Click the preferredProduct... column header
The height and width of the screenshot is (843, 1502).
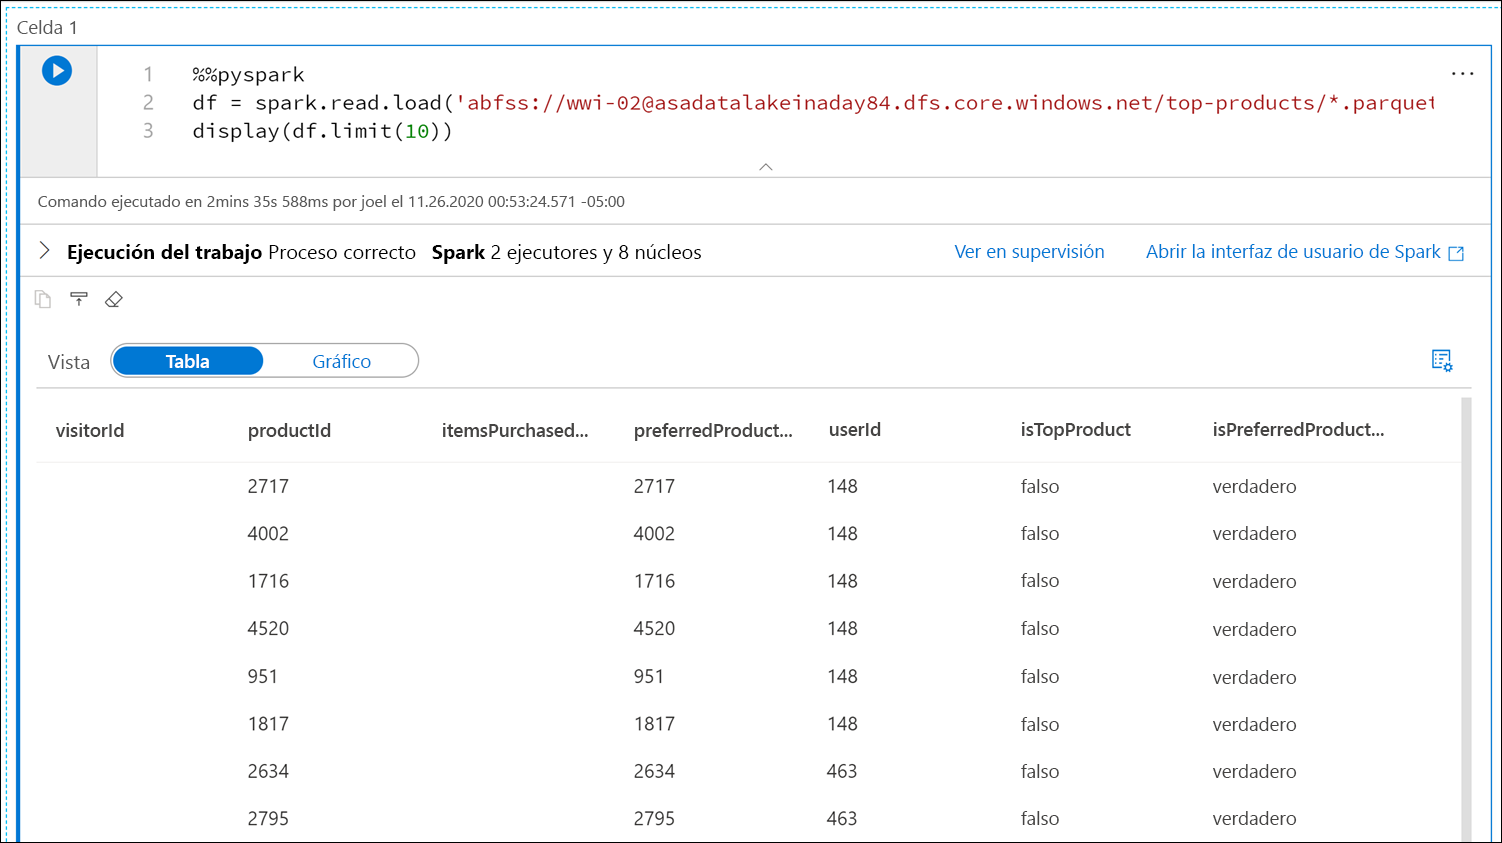[x=713, y=430]
